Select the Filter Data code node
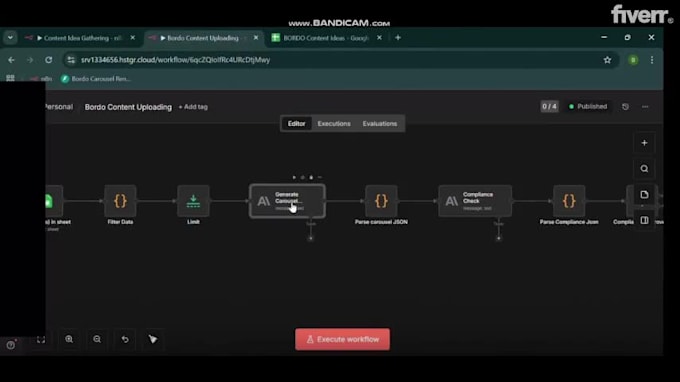Image resolution: width=680 pixels, height=382 pixels. (120, 201)
